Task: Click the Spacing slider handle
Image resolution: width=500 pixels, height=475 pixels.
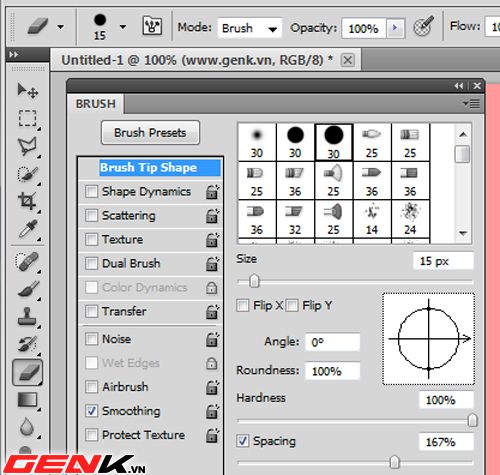Action: tap(394, 462)
